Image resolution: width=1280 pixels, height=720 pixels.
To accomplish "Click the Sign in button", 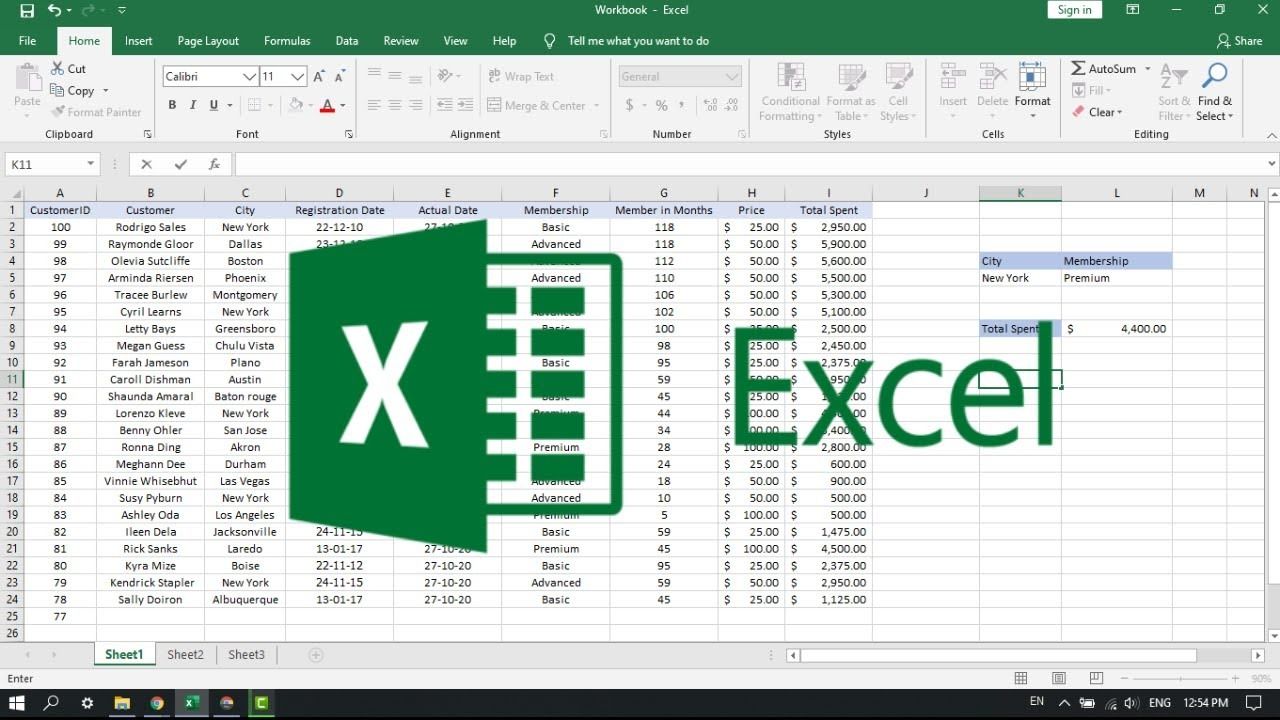I will [x=1075, y=10].
